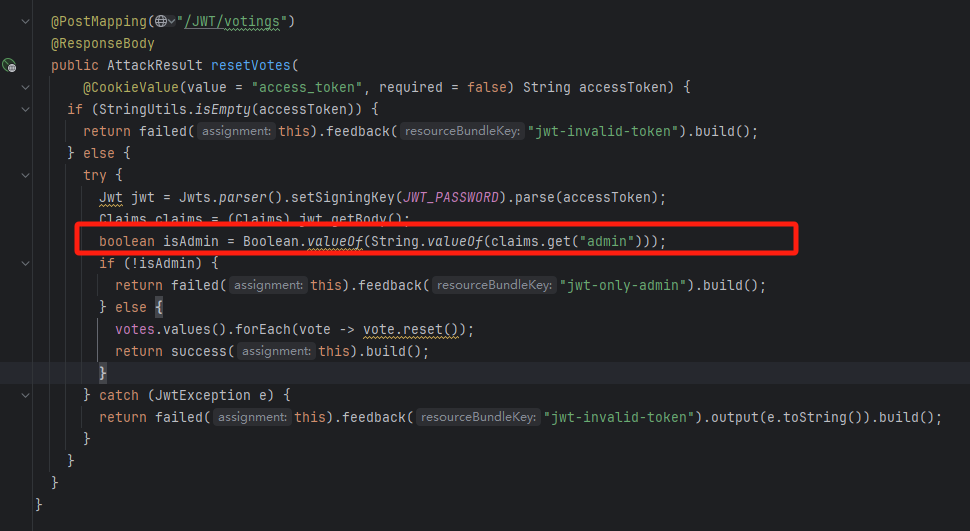Collapse the fold arrow at the try line
This screenshot has width=970, height=531.
point(25,175)
